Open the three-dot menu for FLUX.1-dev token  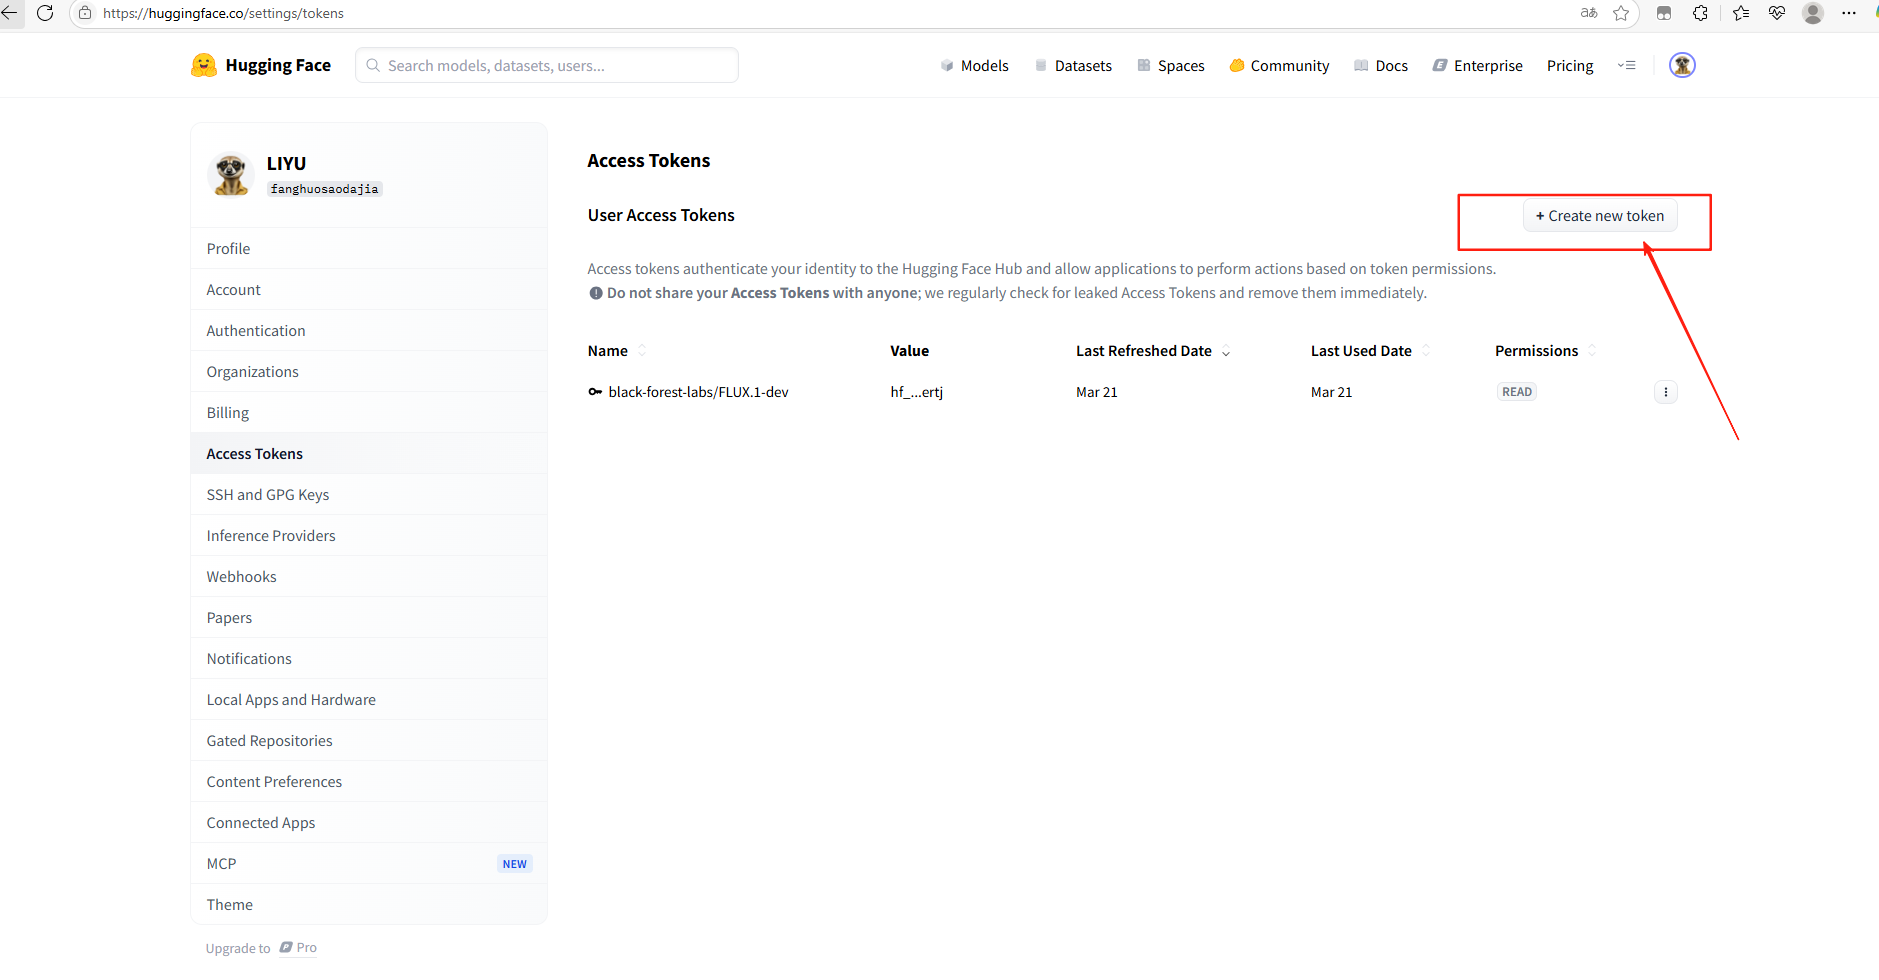1665,392
